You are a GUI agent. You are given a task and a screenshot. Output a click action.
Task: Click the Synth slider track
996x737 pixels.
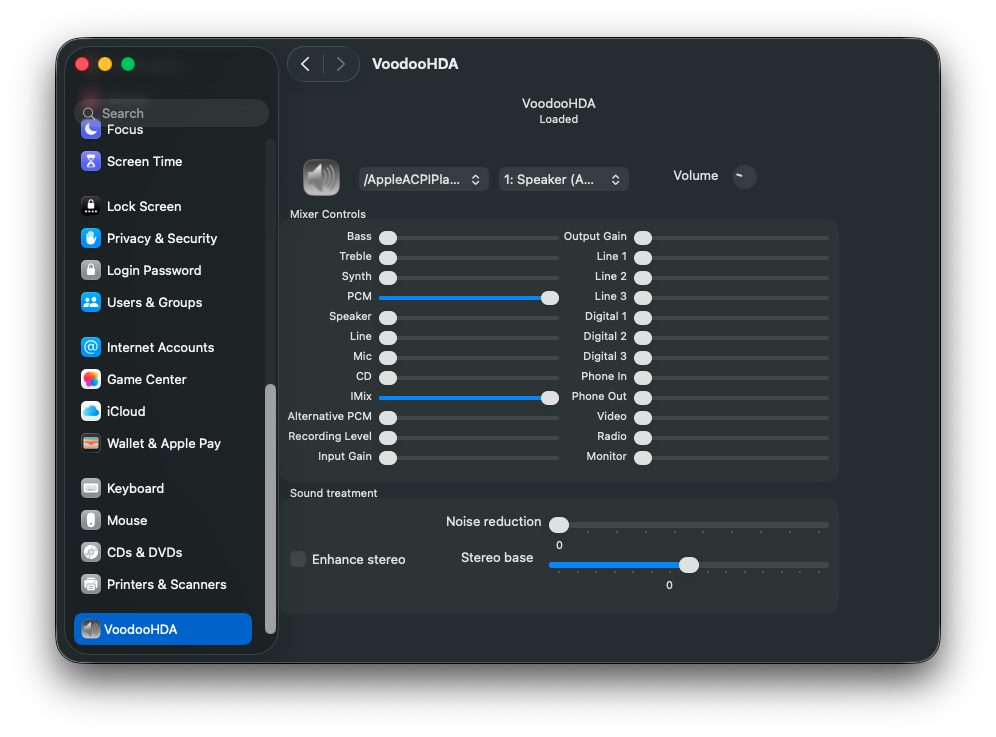(x=469, y=278)
